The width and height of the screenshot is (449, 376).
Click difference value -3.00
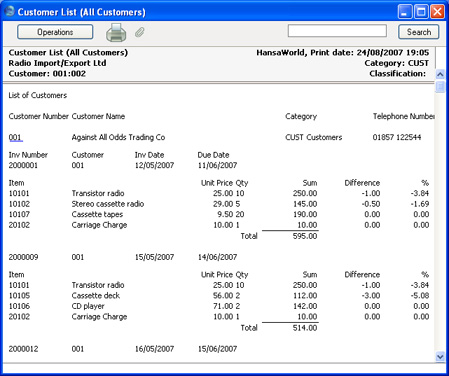(x=371, y=296)
